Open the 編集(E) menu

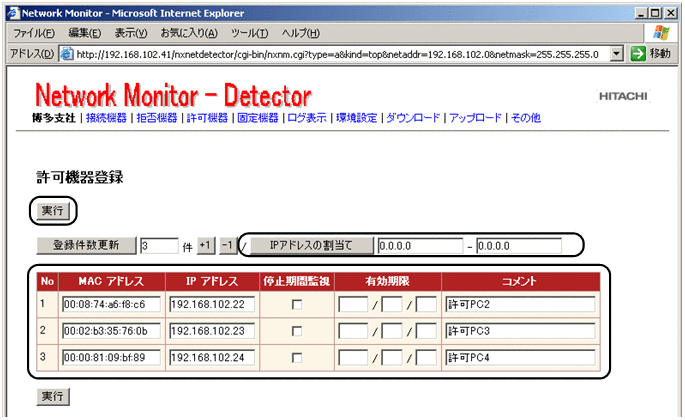tap(85, 33)
